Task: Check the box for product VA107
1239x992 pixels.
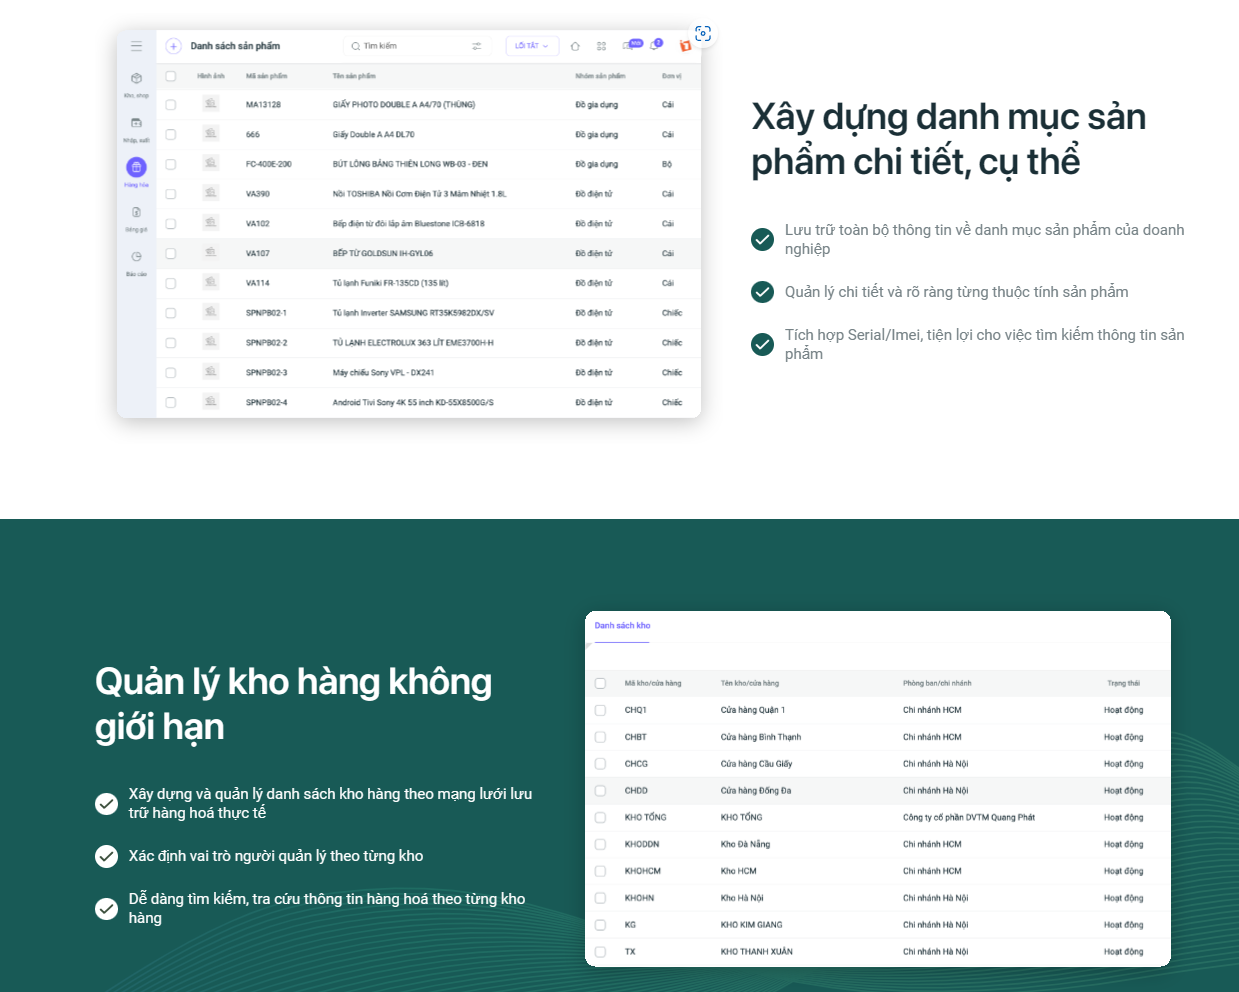Action: pos(171,254)
